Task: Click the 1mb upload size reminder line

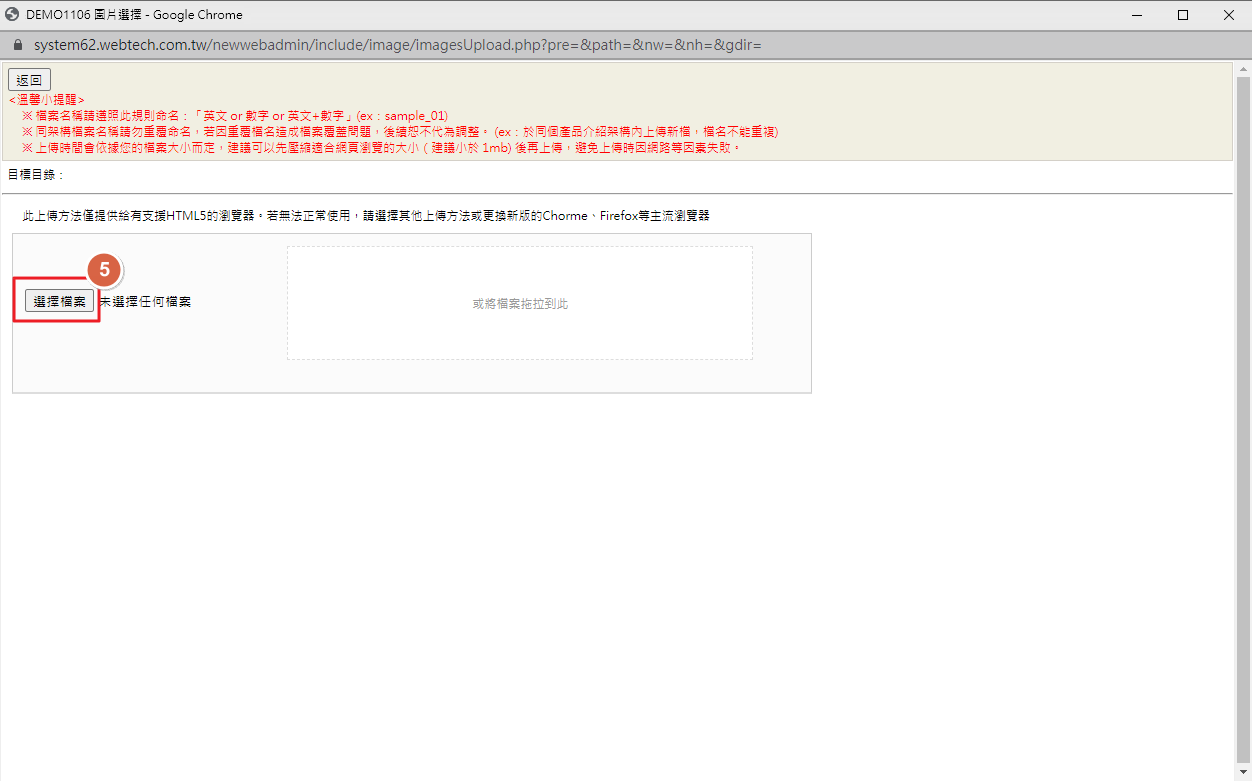Action: (x=380, y=147)
